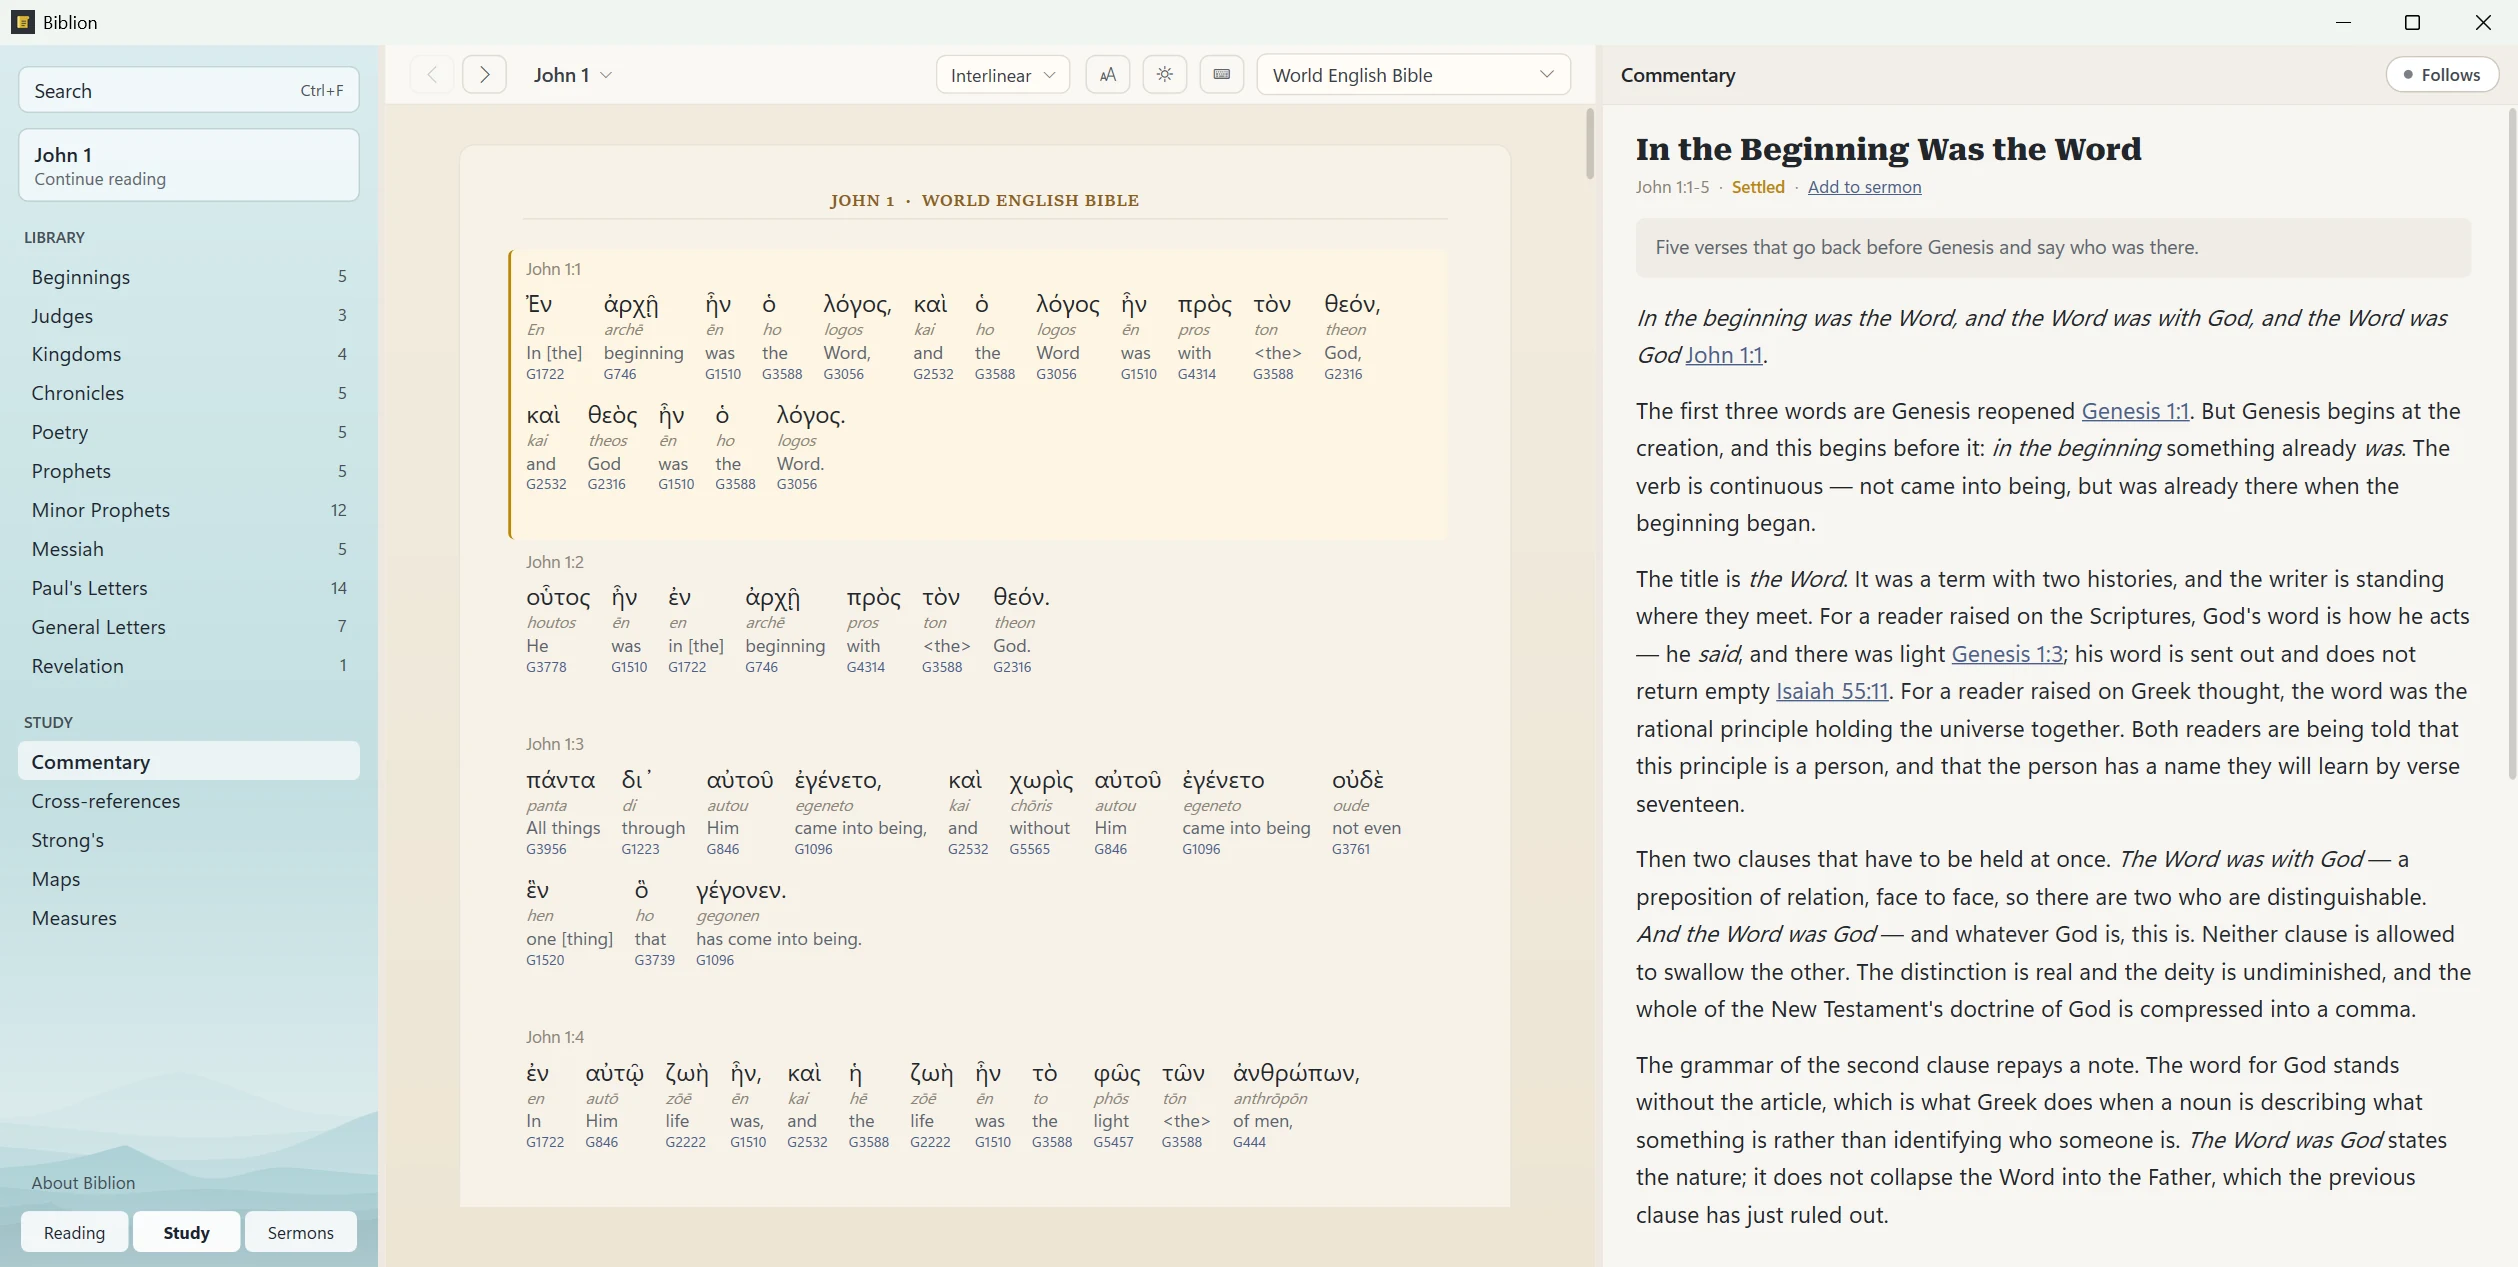The width and height of the screenshot is (2518, 1267).
Task: Open Strong's study item
Action: (x=189, y=839)
